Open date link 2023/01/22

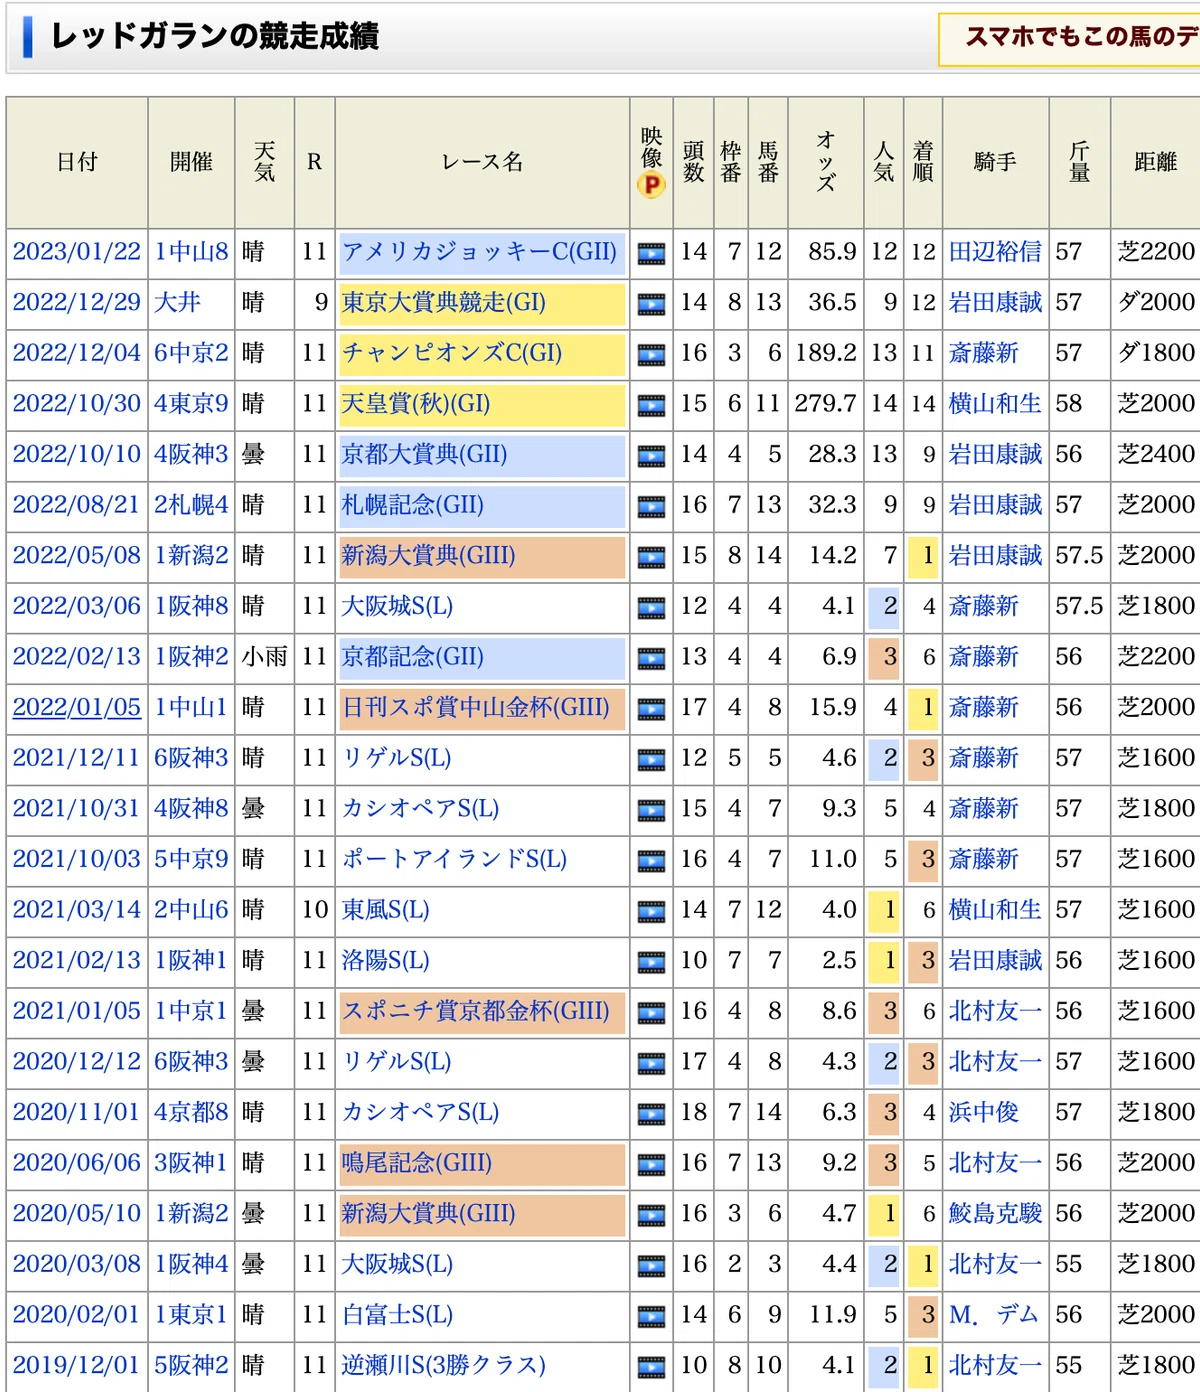coord(77,251)
